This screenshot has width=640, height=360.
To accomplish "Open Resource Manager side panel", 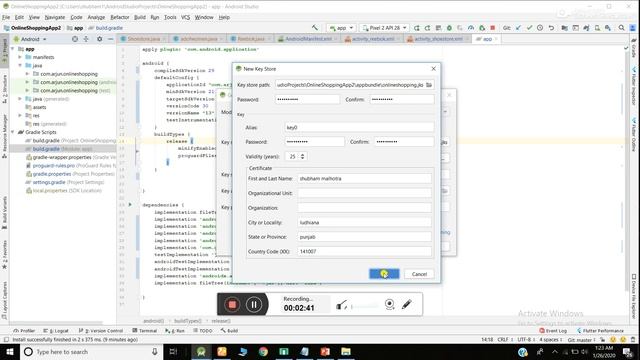I will (x=4, y=137).
